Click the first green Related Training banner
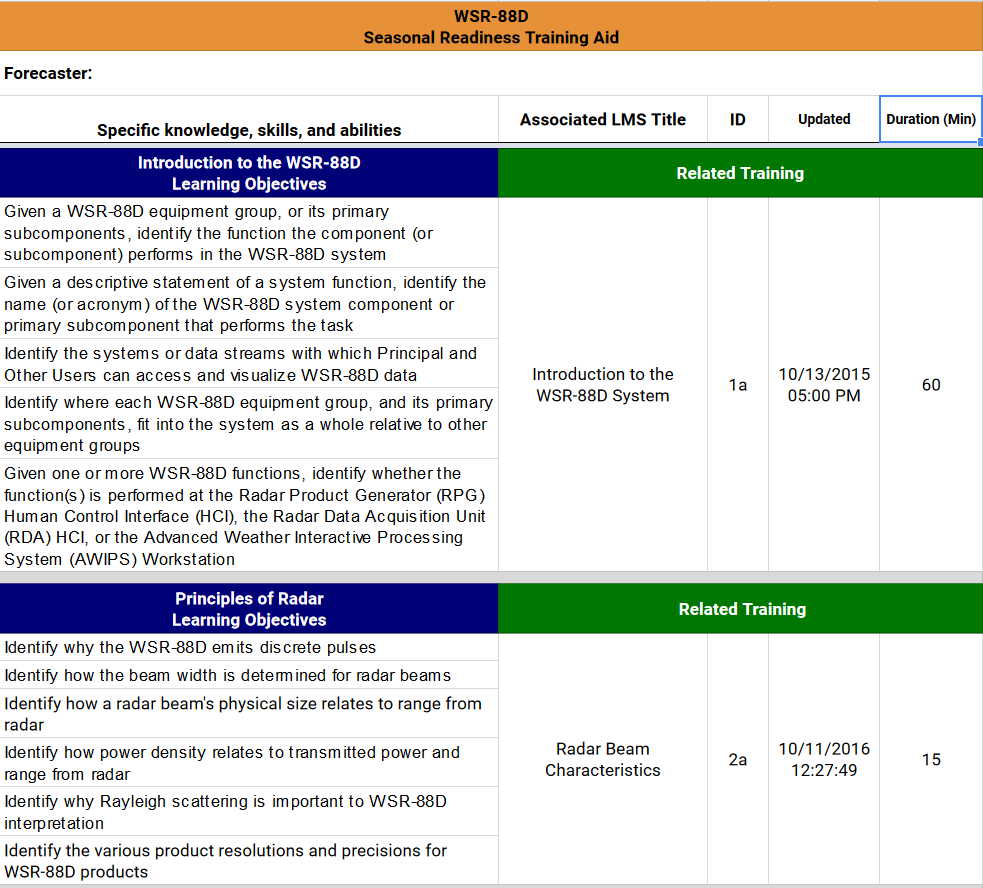Image resolution: width=983 pixels, height=888 pixels. [x=740, y=172]
